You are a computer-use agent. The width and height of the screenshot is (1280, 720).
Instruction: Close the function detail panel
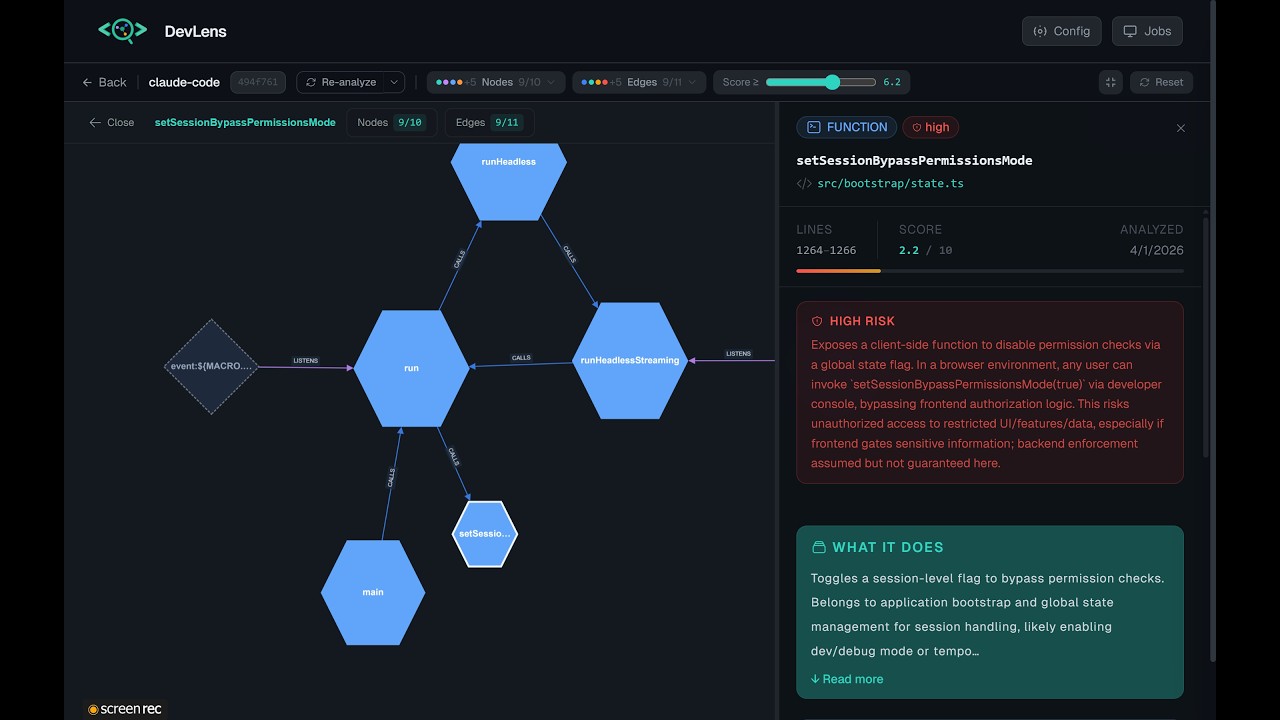[x=1181, y=128]
